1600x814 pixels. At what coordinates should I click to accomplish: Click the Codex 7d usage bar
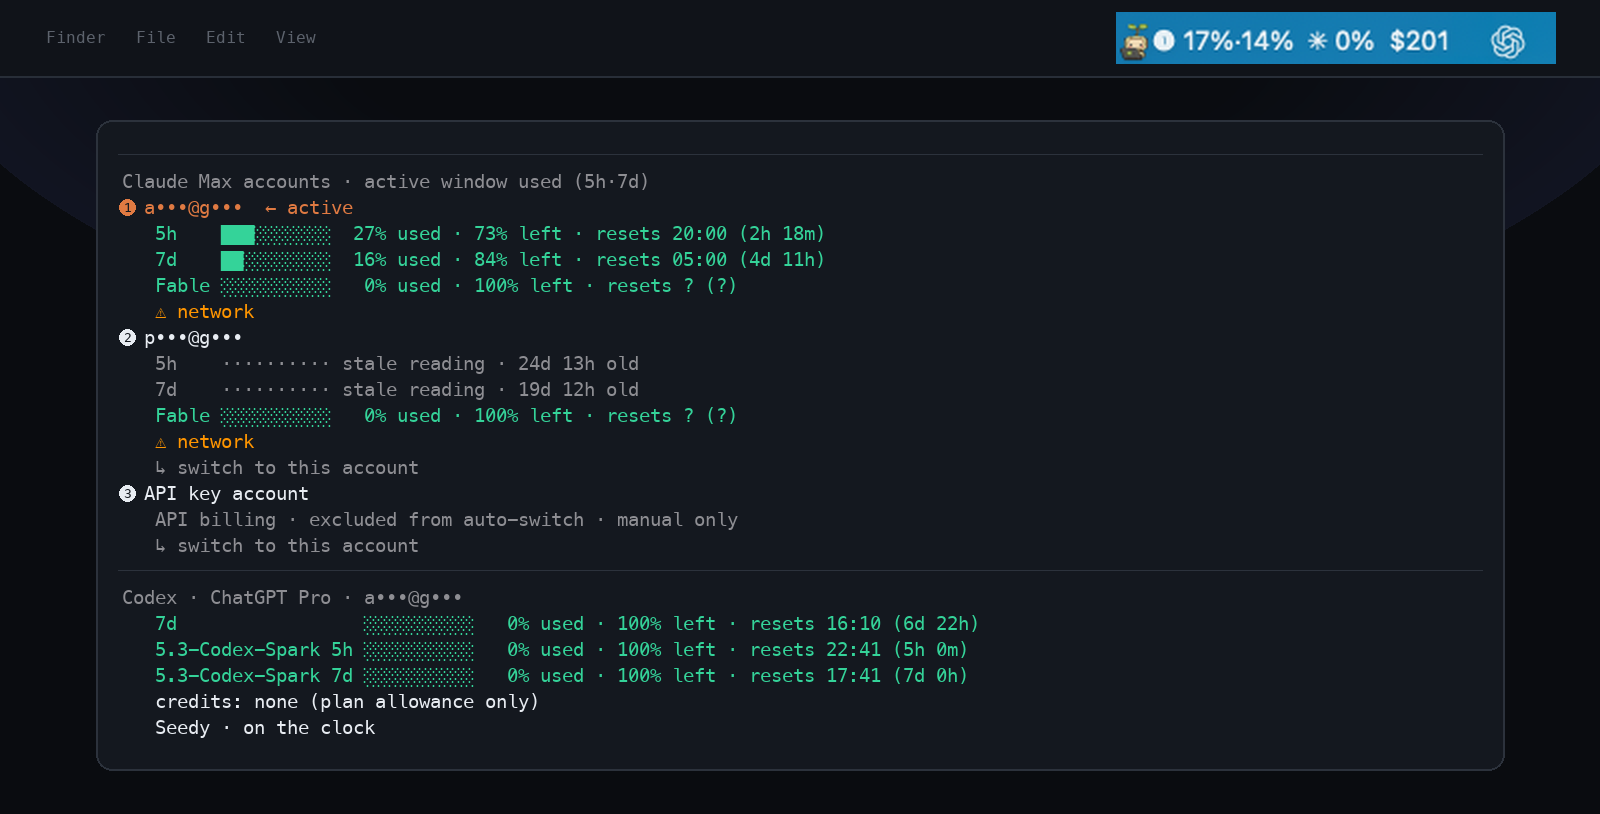tap(419, 624)
